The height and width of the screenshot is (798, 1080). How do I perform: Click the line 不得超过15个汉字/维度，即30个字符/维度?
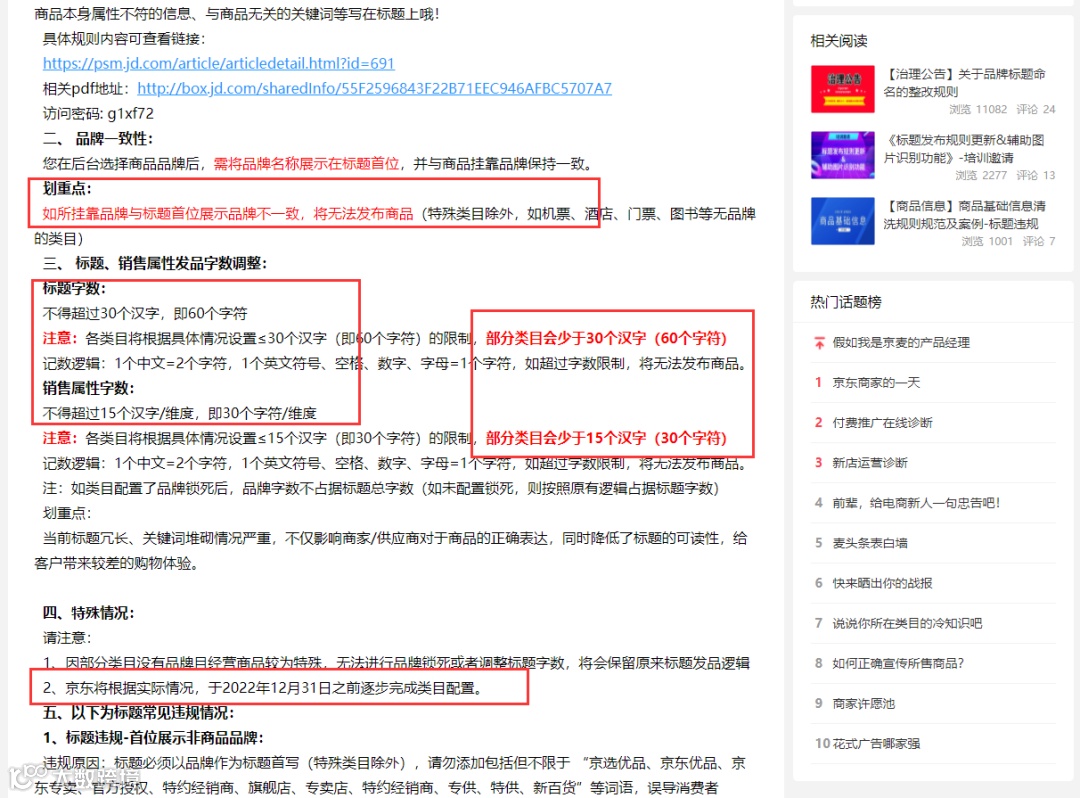point(179,413)
